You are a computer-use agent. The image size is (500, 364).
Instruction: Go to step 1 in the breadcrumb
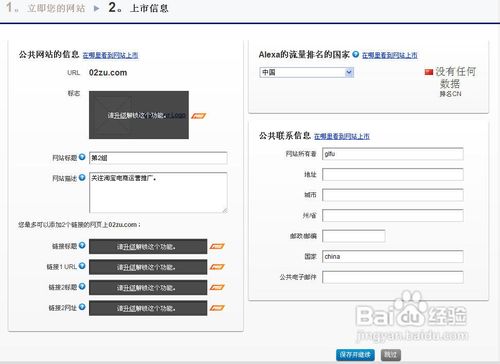[x=46, y=8]
